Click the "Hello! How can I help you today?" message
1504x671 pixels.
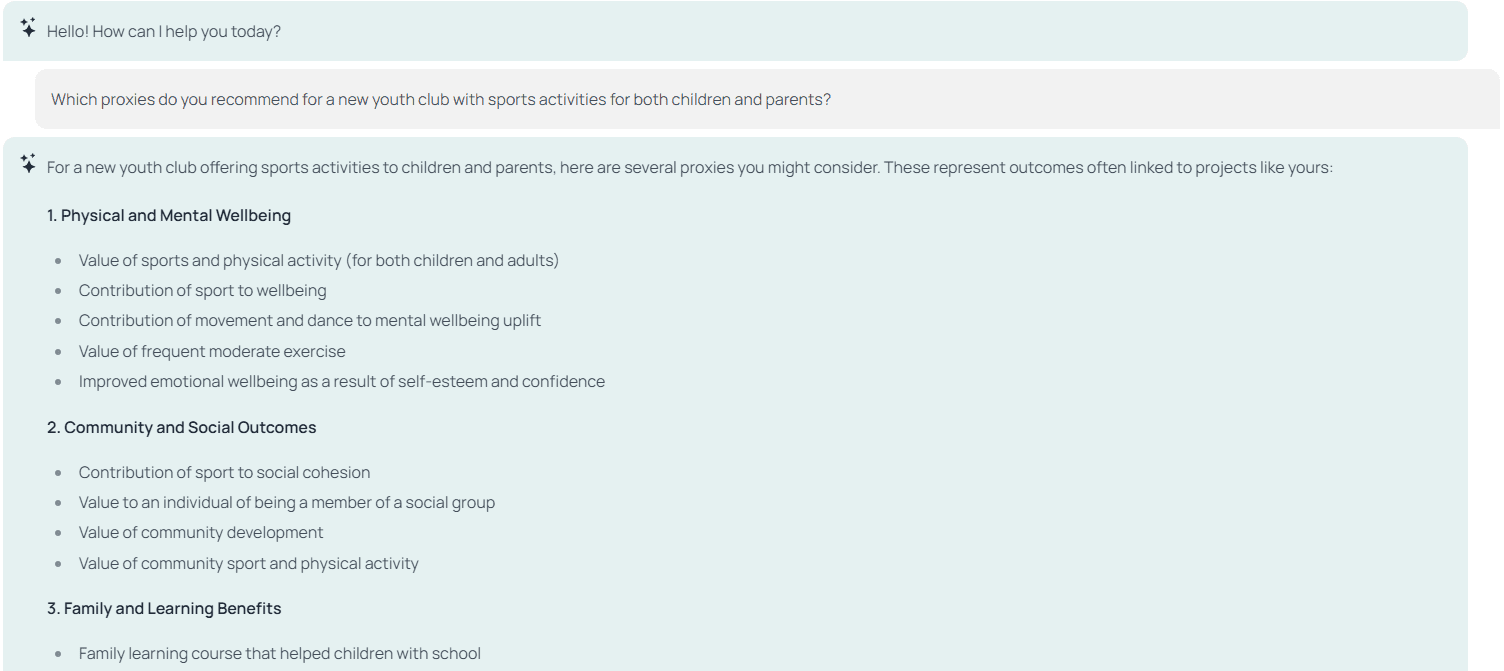coord(164,32)
